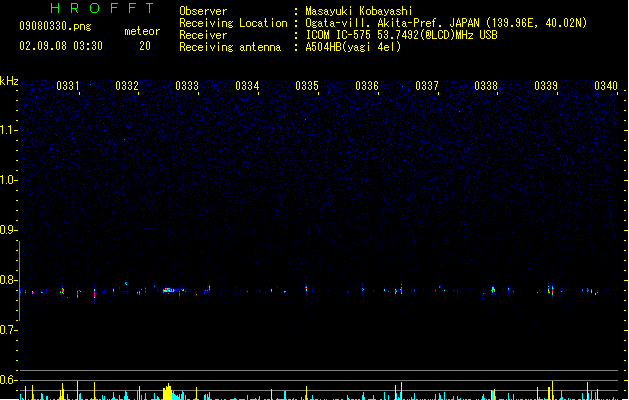
Task: Click the Observer field label
Action: [x=203, y=11]
